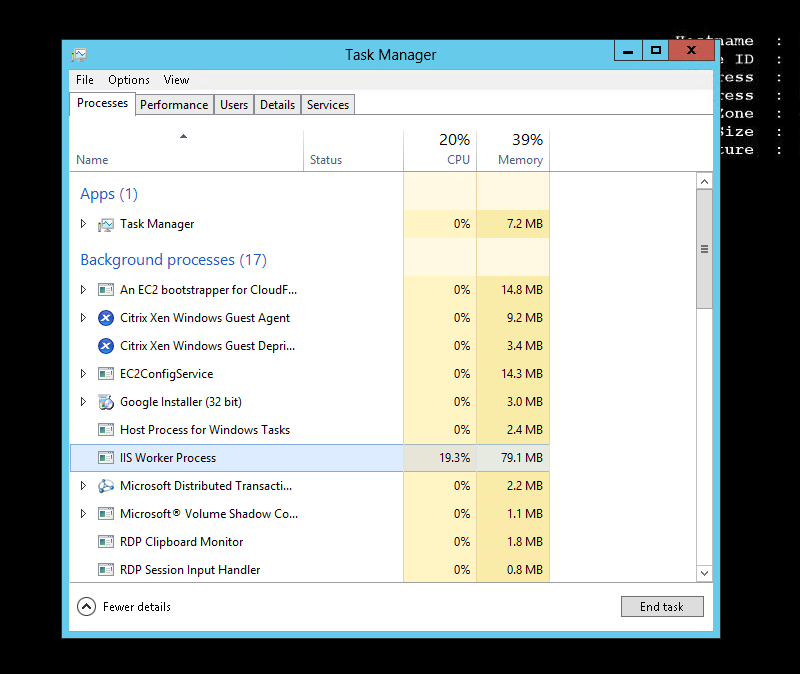
Task: Expand the Google Installer process group
Action: 84,402
